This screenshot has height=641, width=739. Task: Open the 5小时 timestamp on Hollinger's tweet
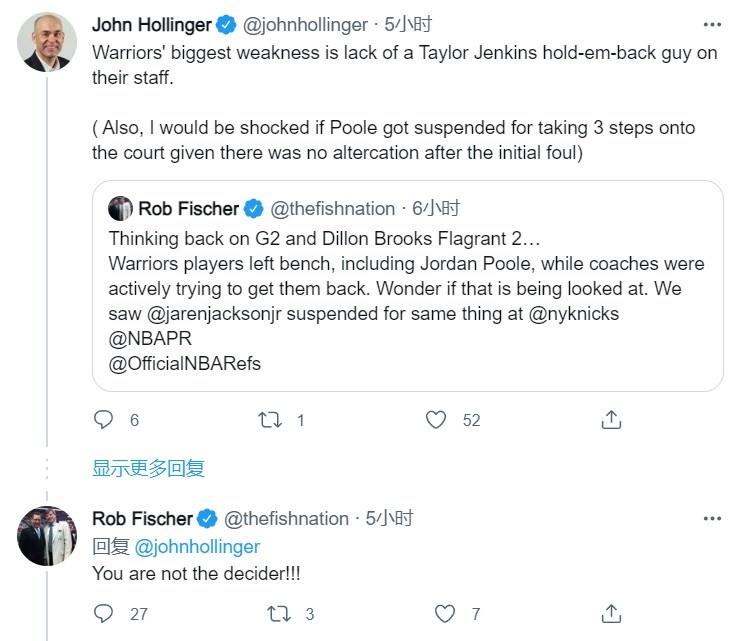coord(408,25)
